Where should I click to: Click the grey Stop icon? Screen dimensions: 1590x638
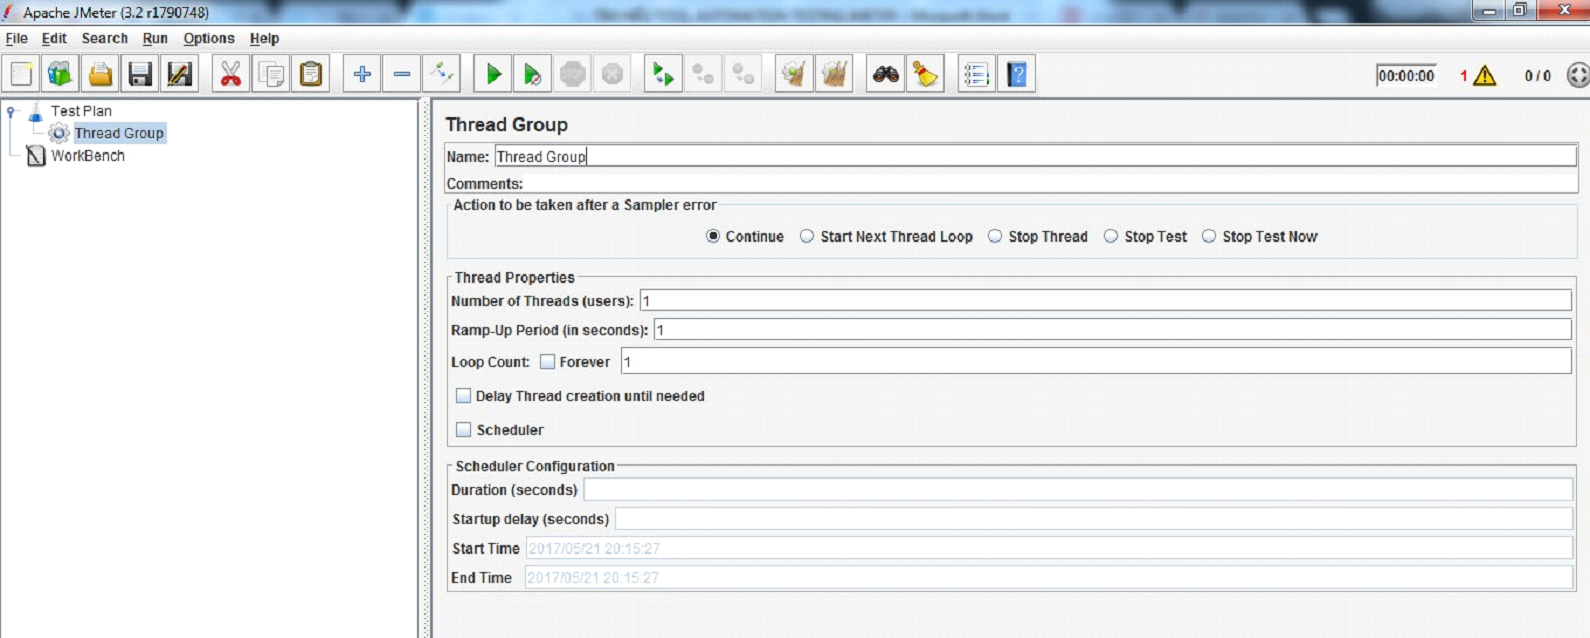click(x=573, y=74)
